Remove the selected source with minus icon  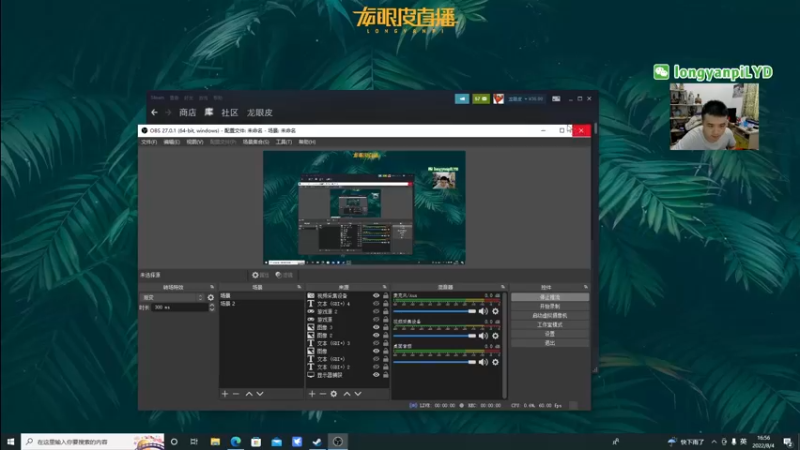click(322, 394)
